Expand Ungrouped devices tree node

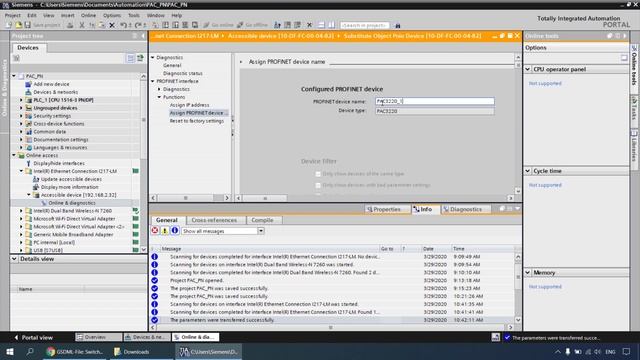point(21,108)
